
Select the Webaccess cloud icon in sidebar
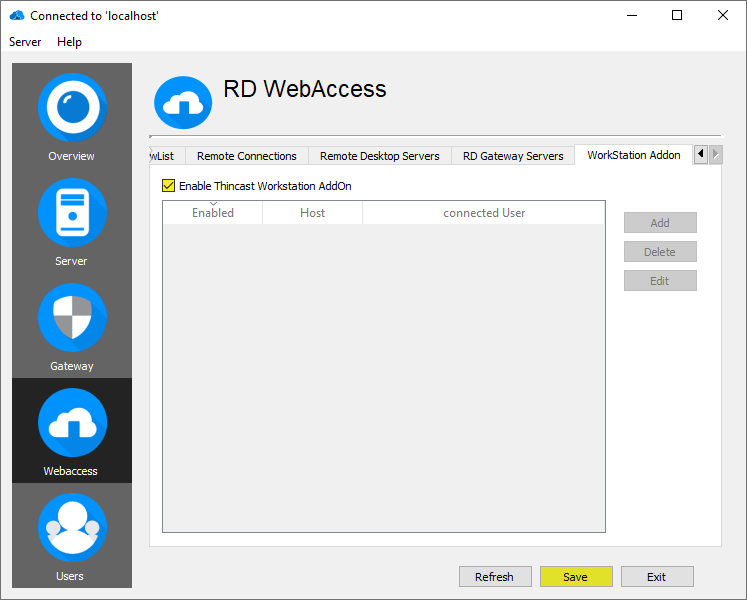point(72,423)
